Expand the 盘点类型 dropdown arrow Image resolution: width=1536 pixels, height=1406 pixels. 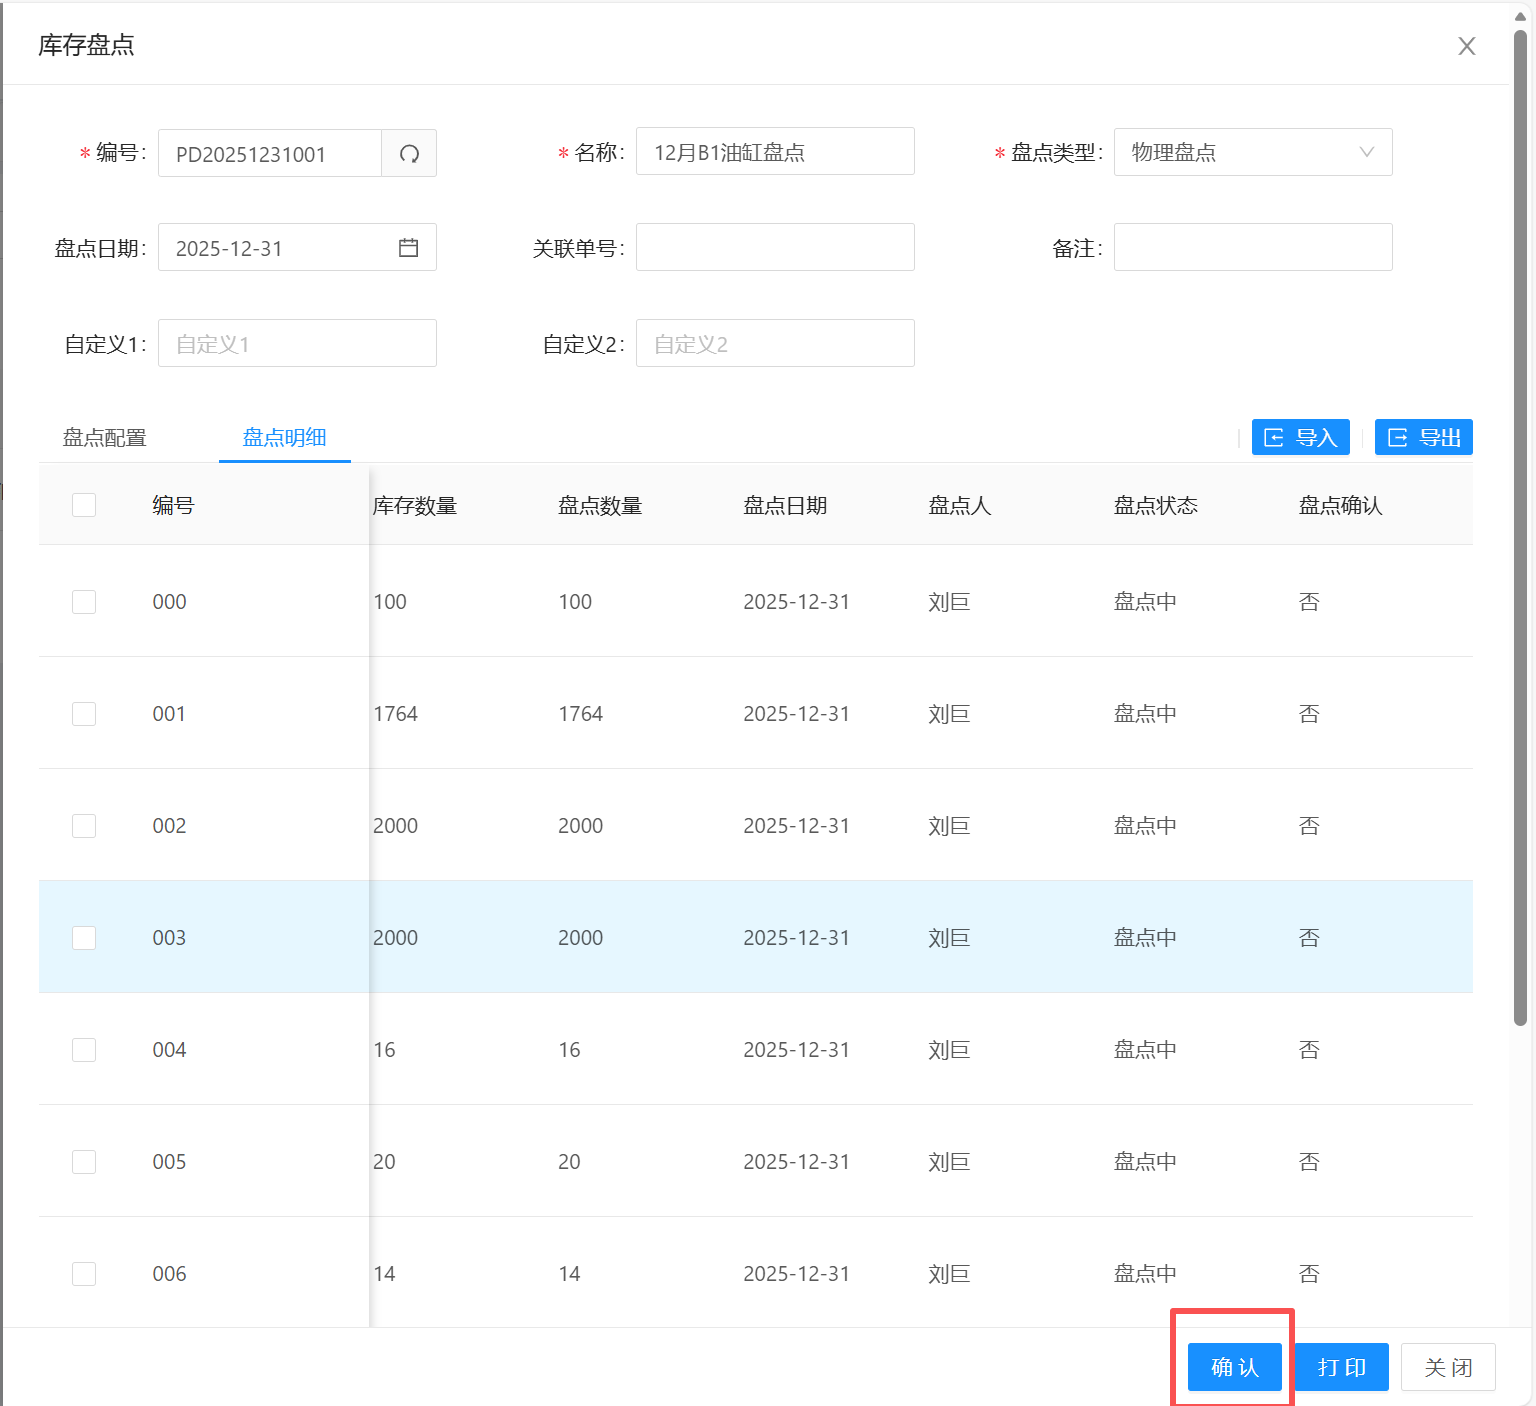click(x=1366, y=152)
